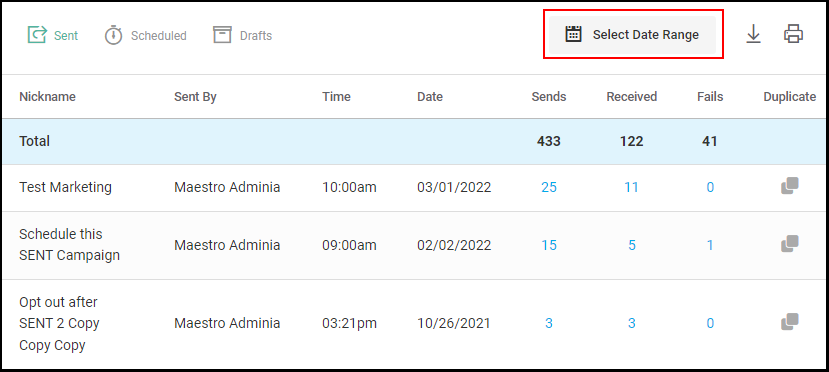
Task: Click the Time column header
Action: (336, 97)
